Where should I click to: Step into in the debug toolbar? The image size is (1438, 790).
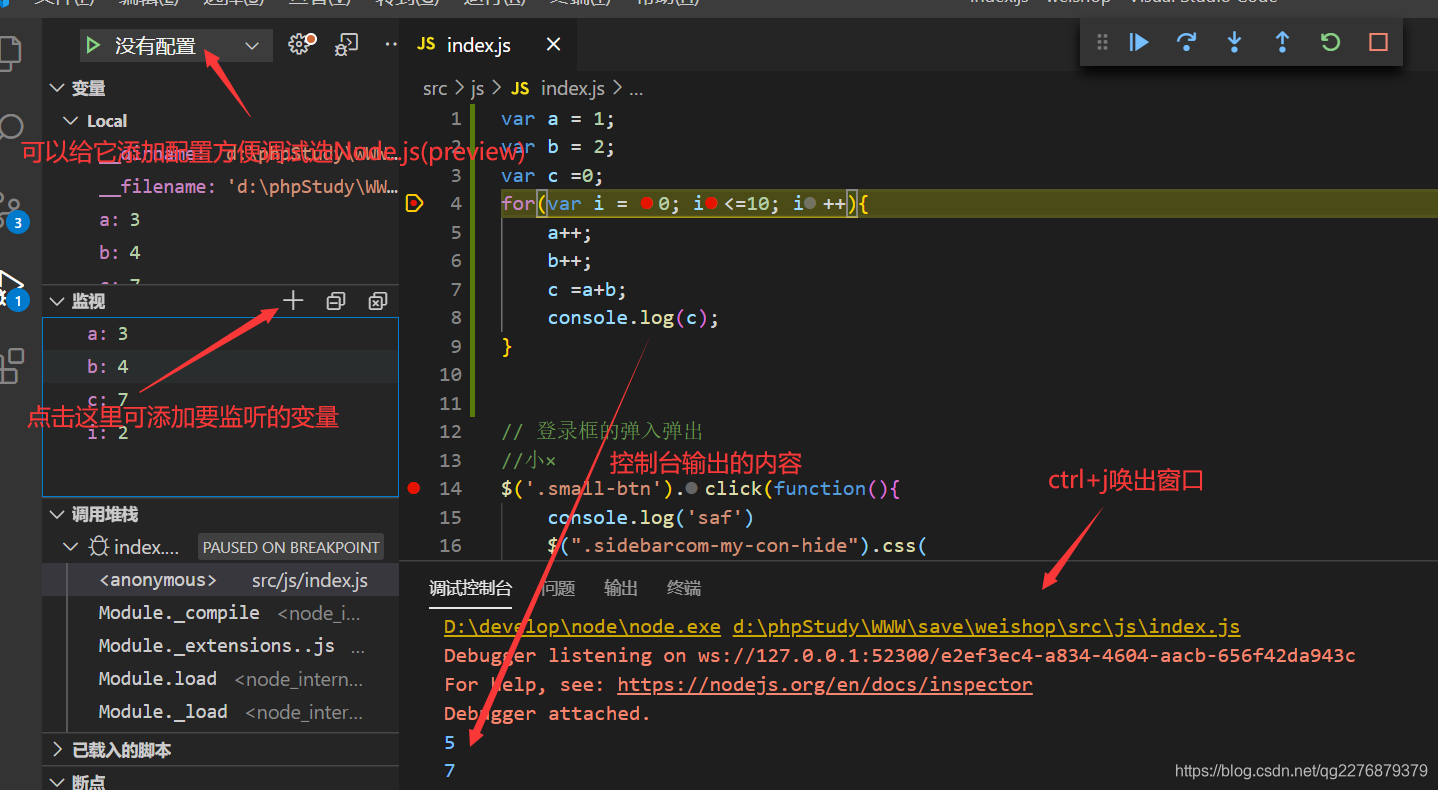tap(1235, 42)
